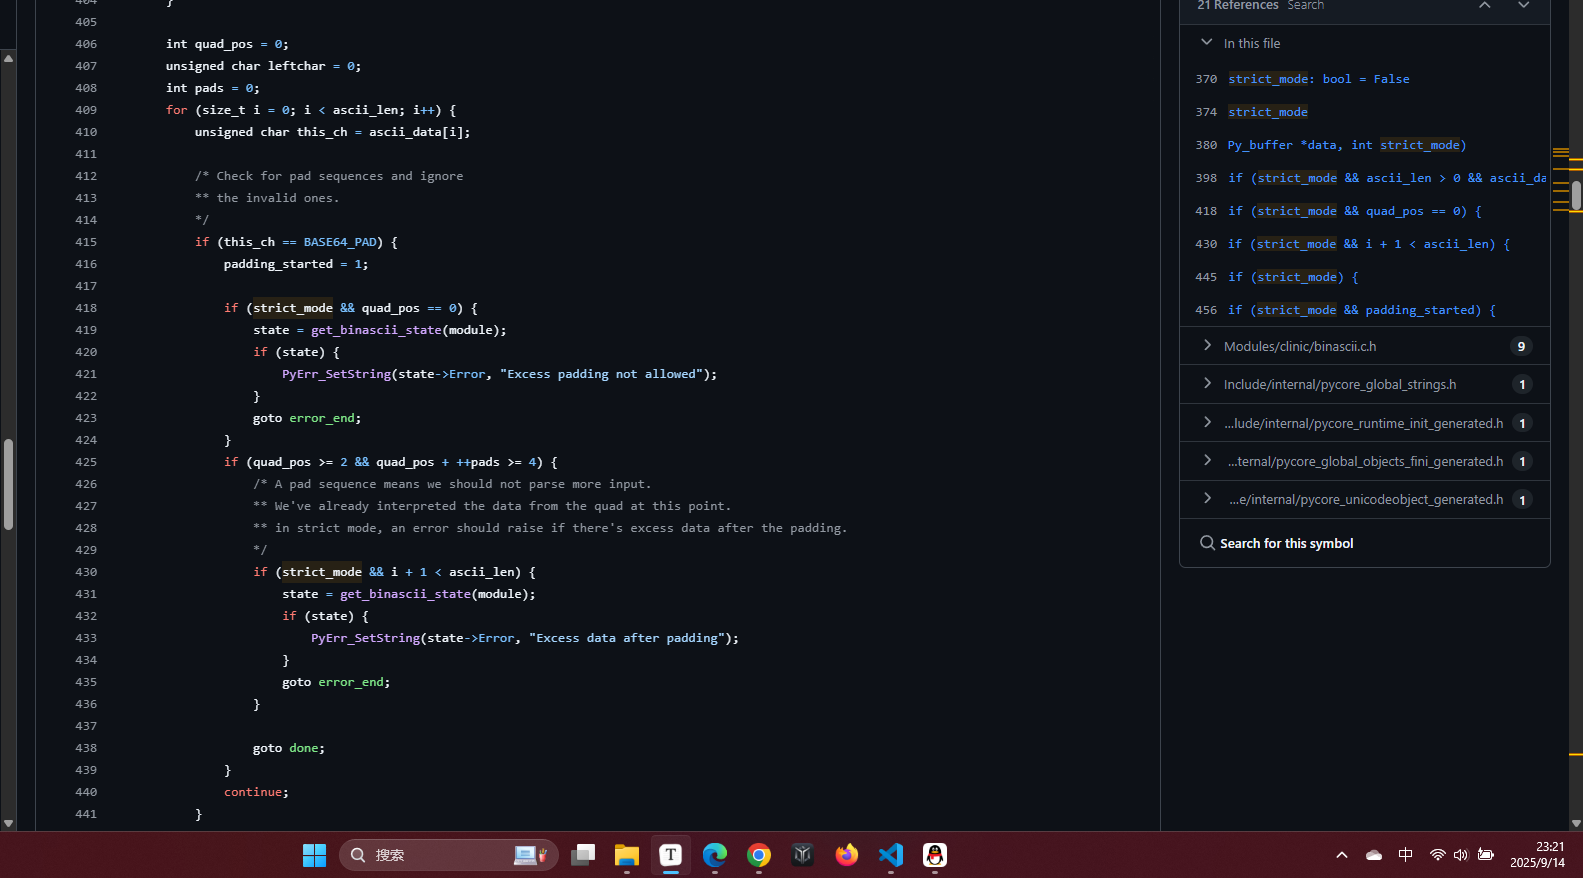Collapse the 'In this file' section

tap(1206, 43)
